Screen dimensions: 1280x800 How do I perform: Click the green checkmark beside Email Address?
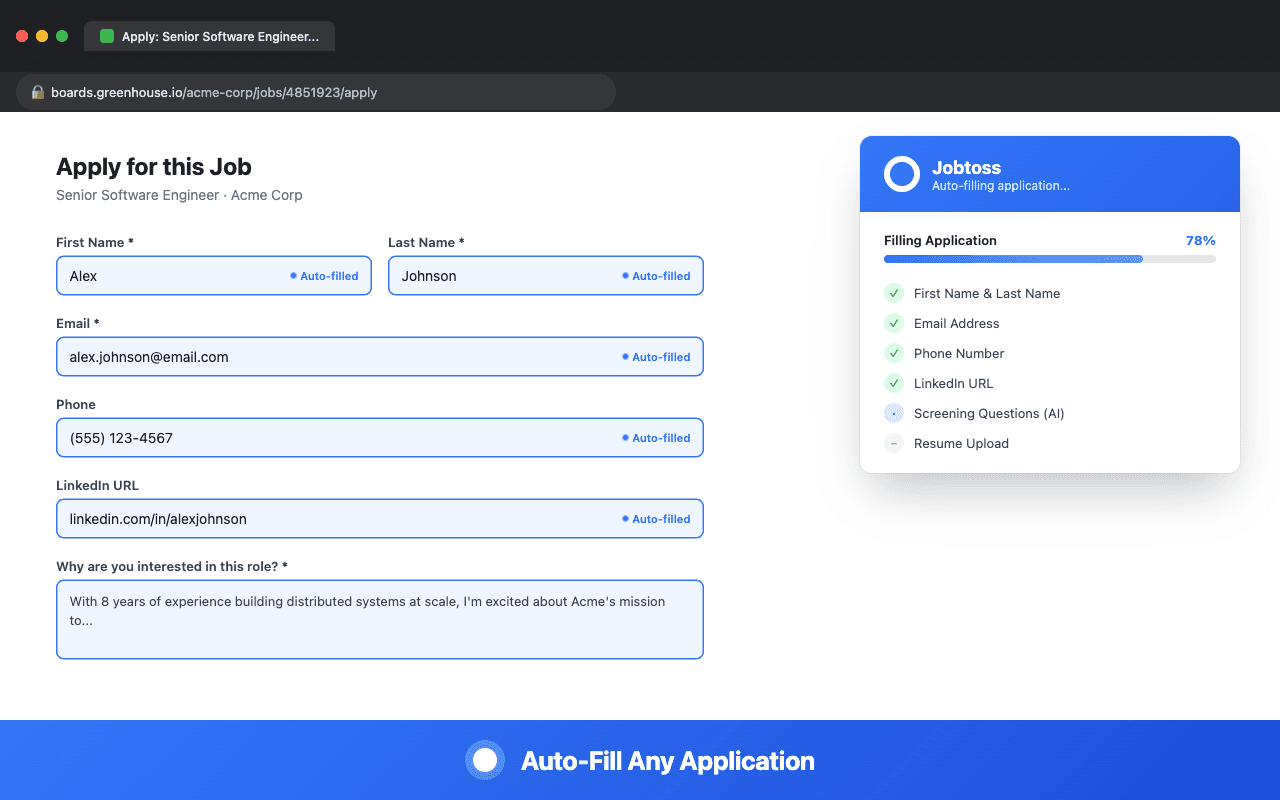pyautogui.click(x=894, y=323)
